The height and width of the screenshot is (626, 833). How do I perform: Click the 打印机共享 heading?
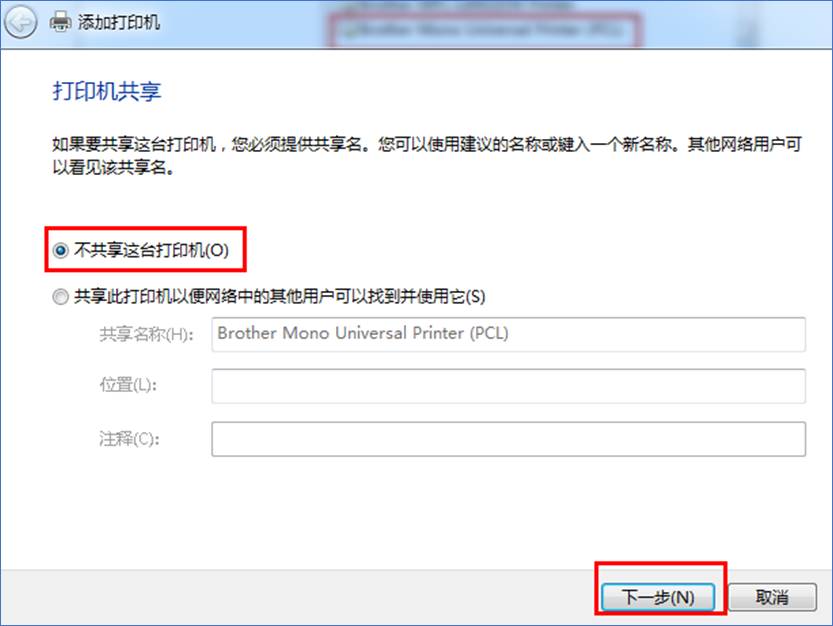click(107, 91)
